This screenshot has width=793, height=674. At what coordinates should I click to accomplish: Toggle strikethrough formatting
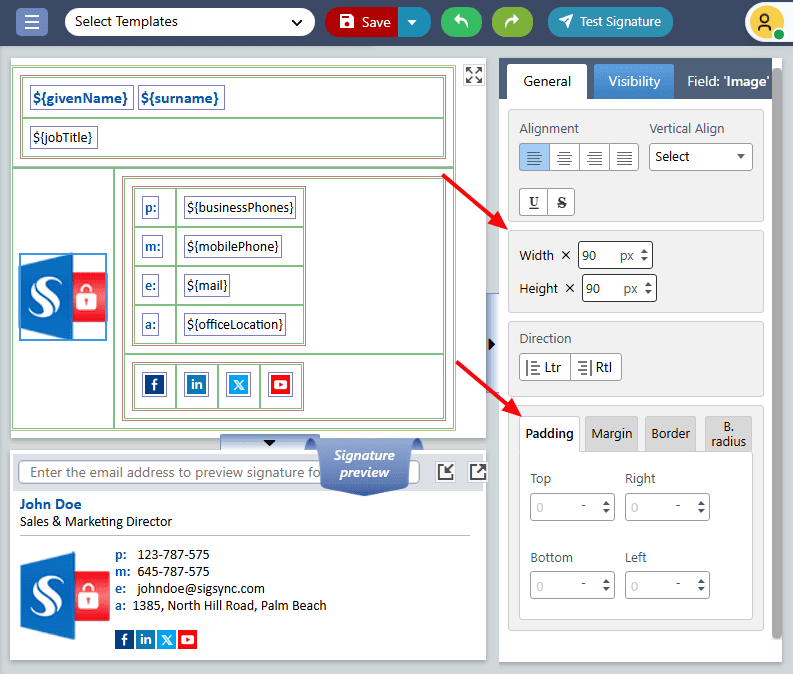coord(561,202)
